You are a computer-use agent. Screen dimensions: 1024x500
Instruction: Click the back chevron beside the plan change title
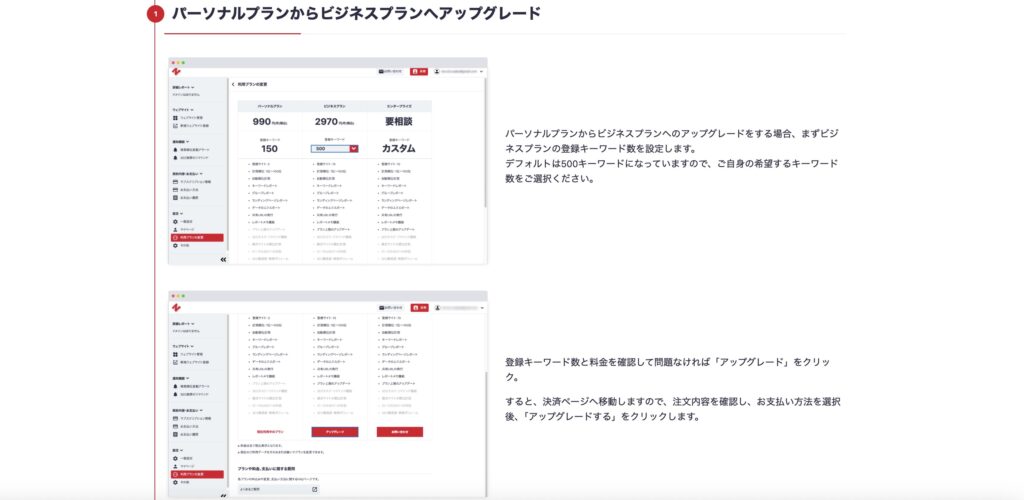(x=233, y=85)
